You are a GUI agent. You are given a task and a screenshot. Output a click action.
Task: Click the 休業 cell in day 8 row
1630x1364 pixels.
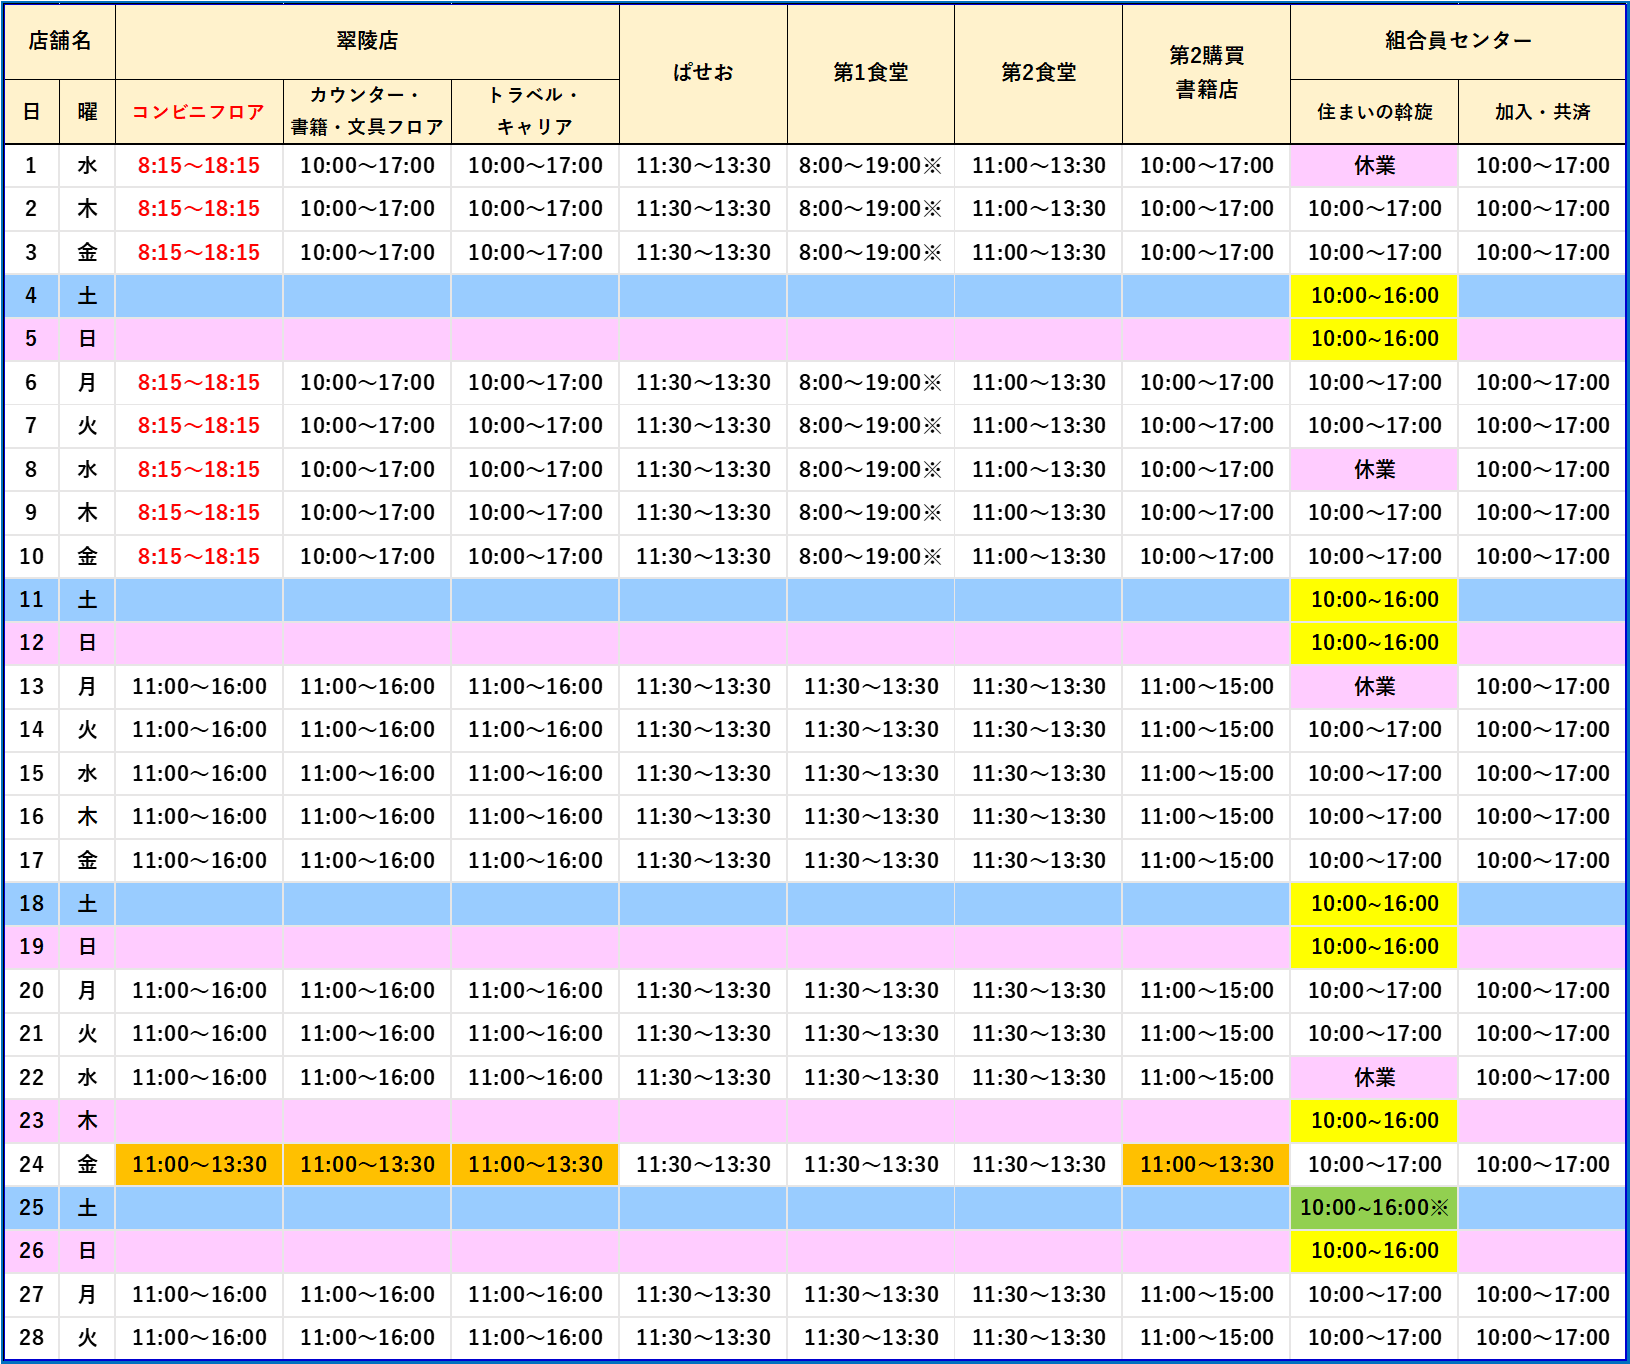point(1375,470)
